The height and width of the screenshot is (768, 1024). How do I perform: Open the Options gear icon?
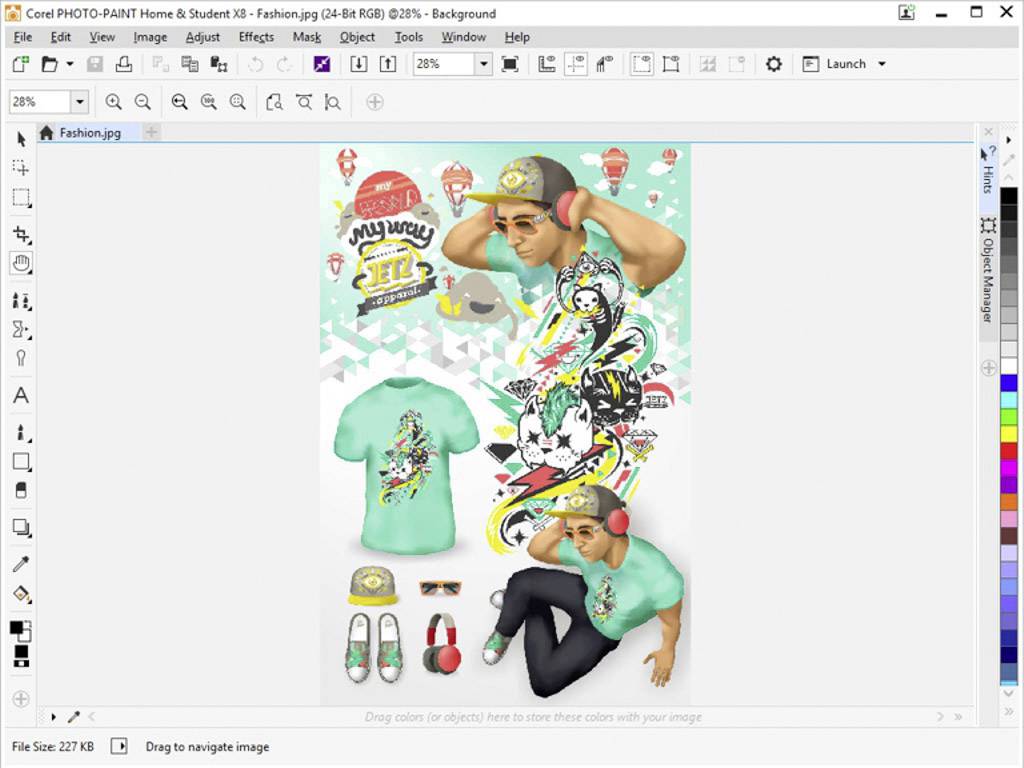coord(773,64)
